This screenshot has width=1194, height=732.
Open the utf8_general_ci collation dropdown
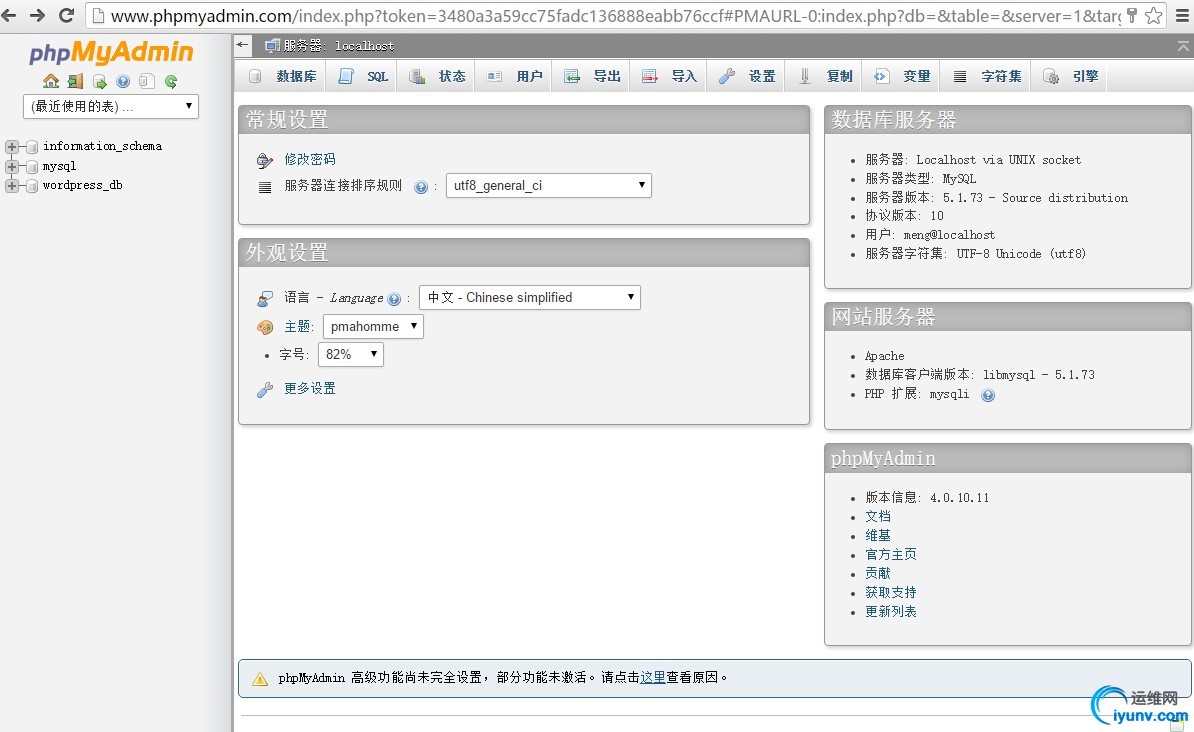(x=548, y=185)
